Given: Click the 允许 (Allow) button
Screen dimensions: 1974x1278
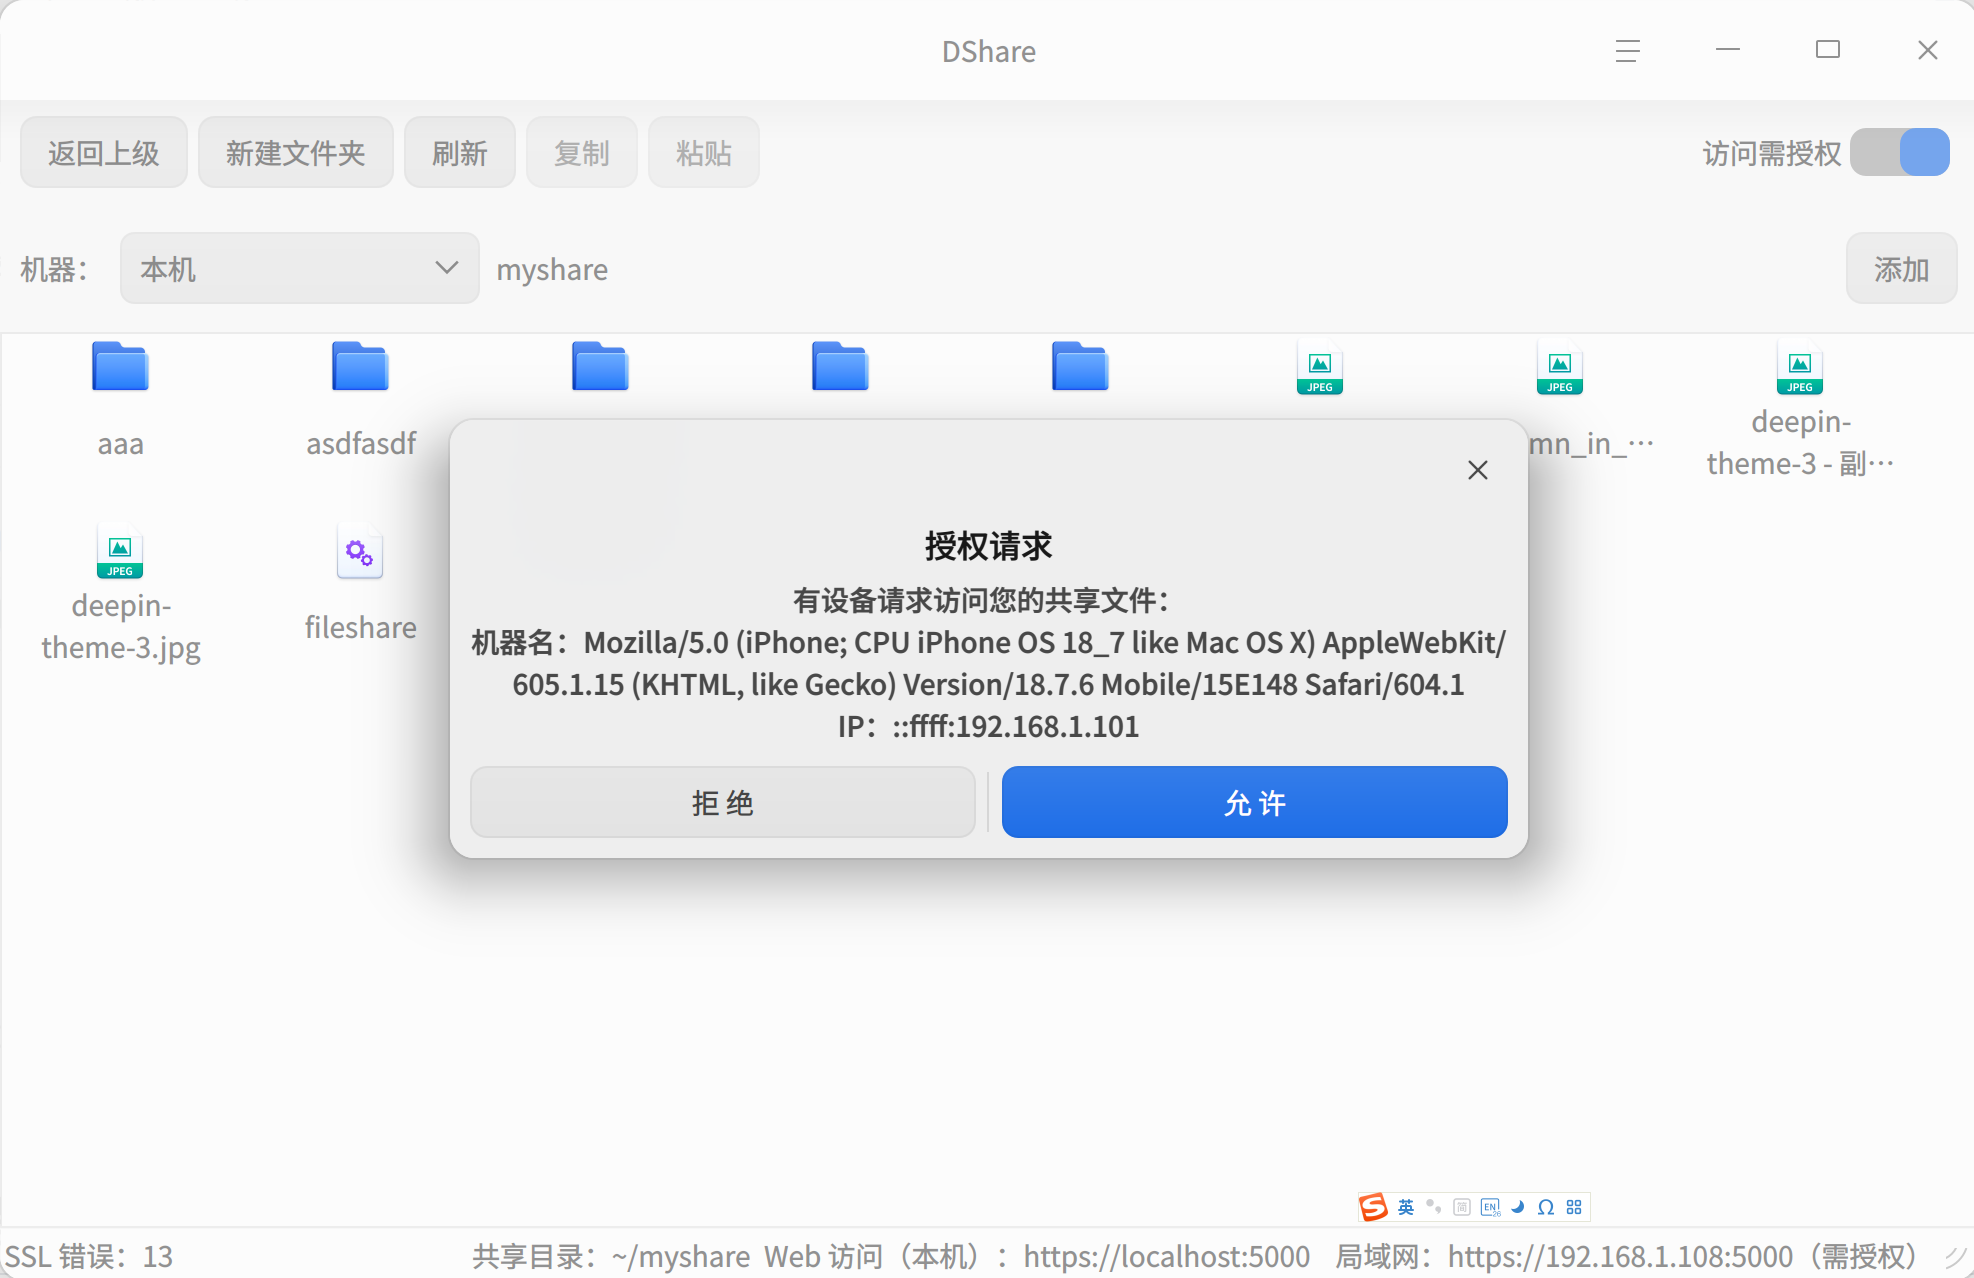Looking at the screenshot, I should 1254,802.
